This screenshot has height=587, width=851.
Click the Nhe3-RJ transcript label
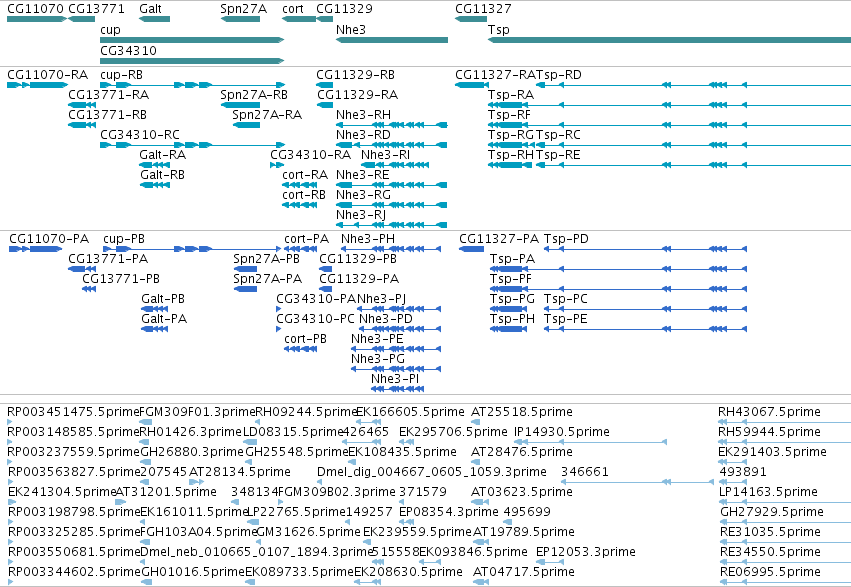coord(361,215)
